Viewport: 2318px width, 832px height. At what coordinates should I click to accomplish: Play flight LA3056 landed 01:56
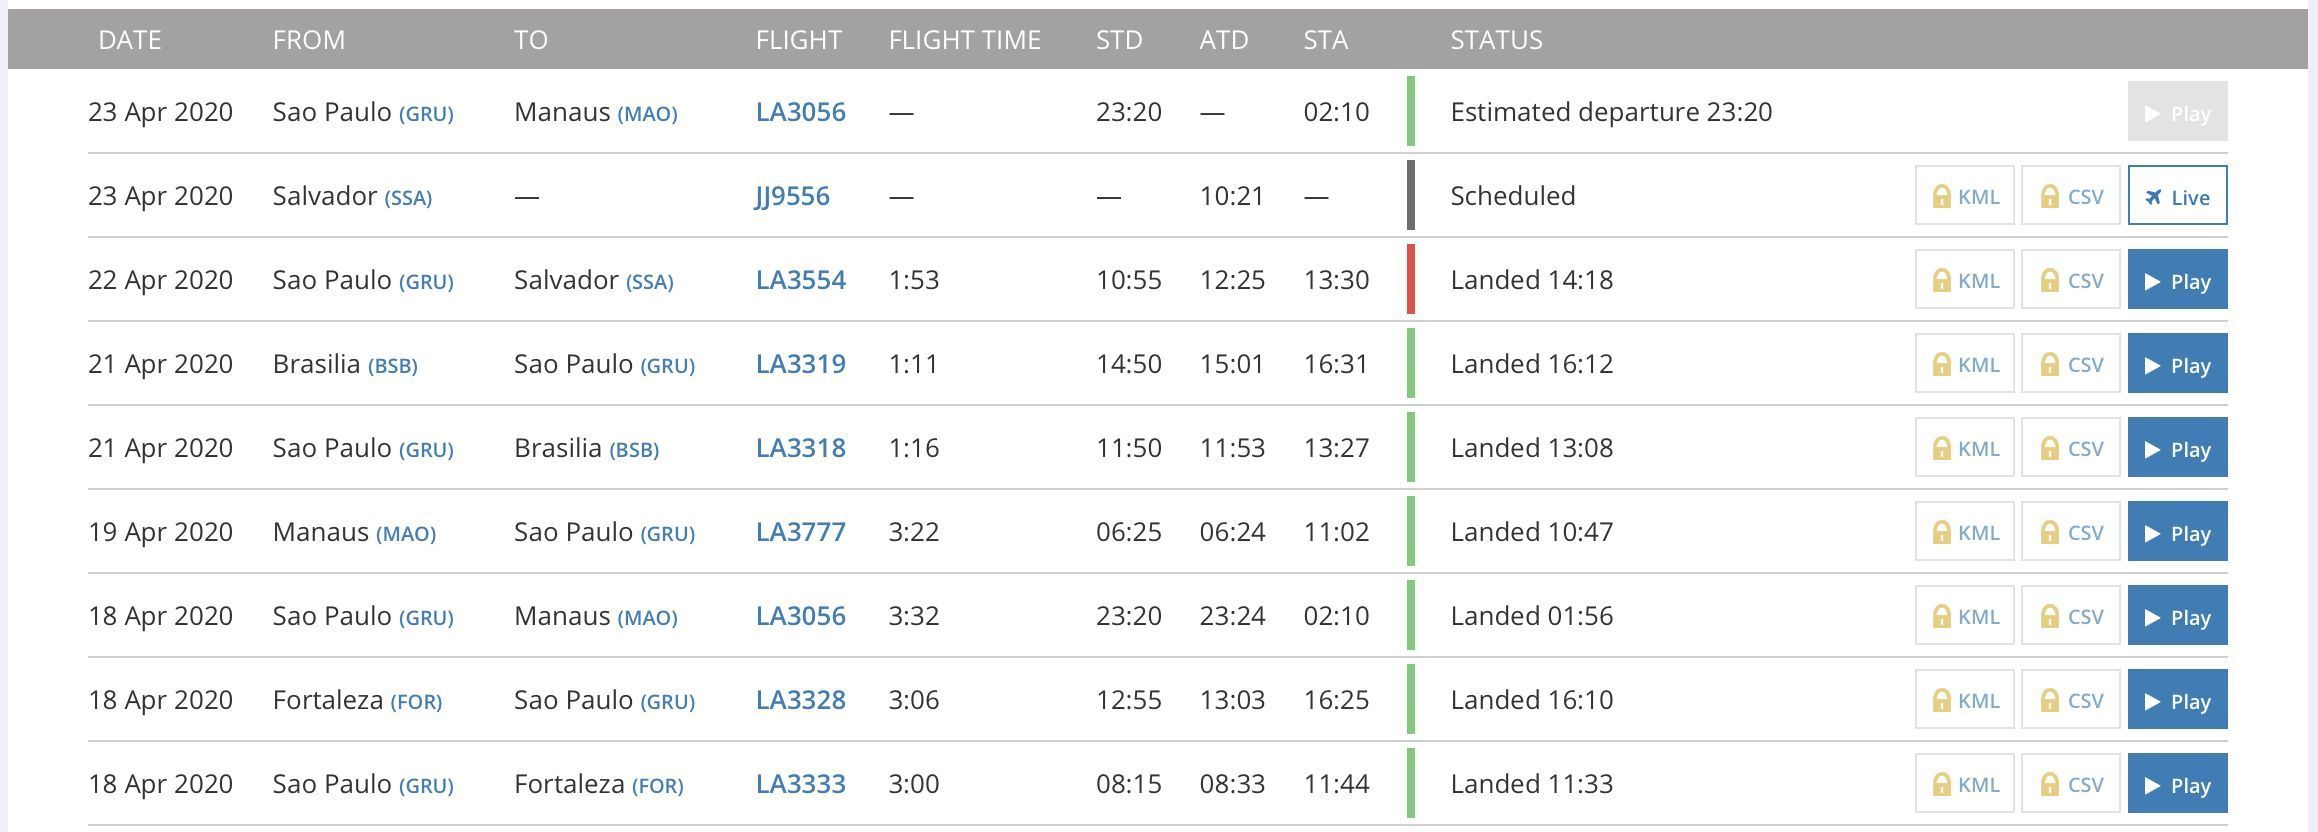pos(2177,615)
